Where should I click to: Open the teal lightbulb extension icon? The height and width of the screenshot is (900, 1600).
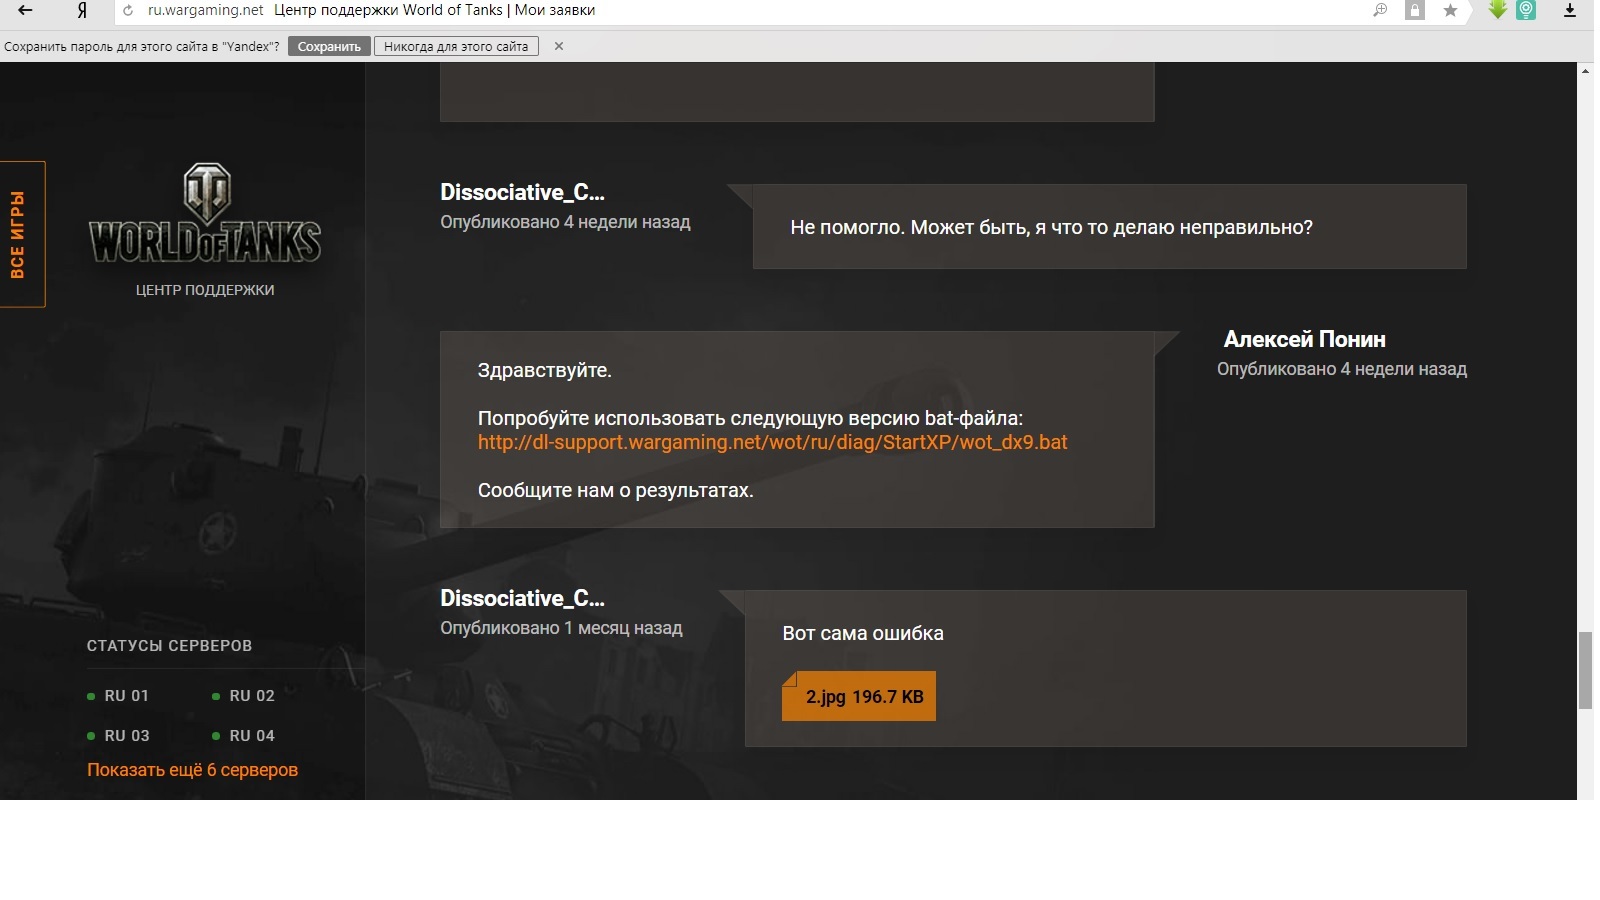point(1526,10)
